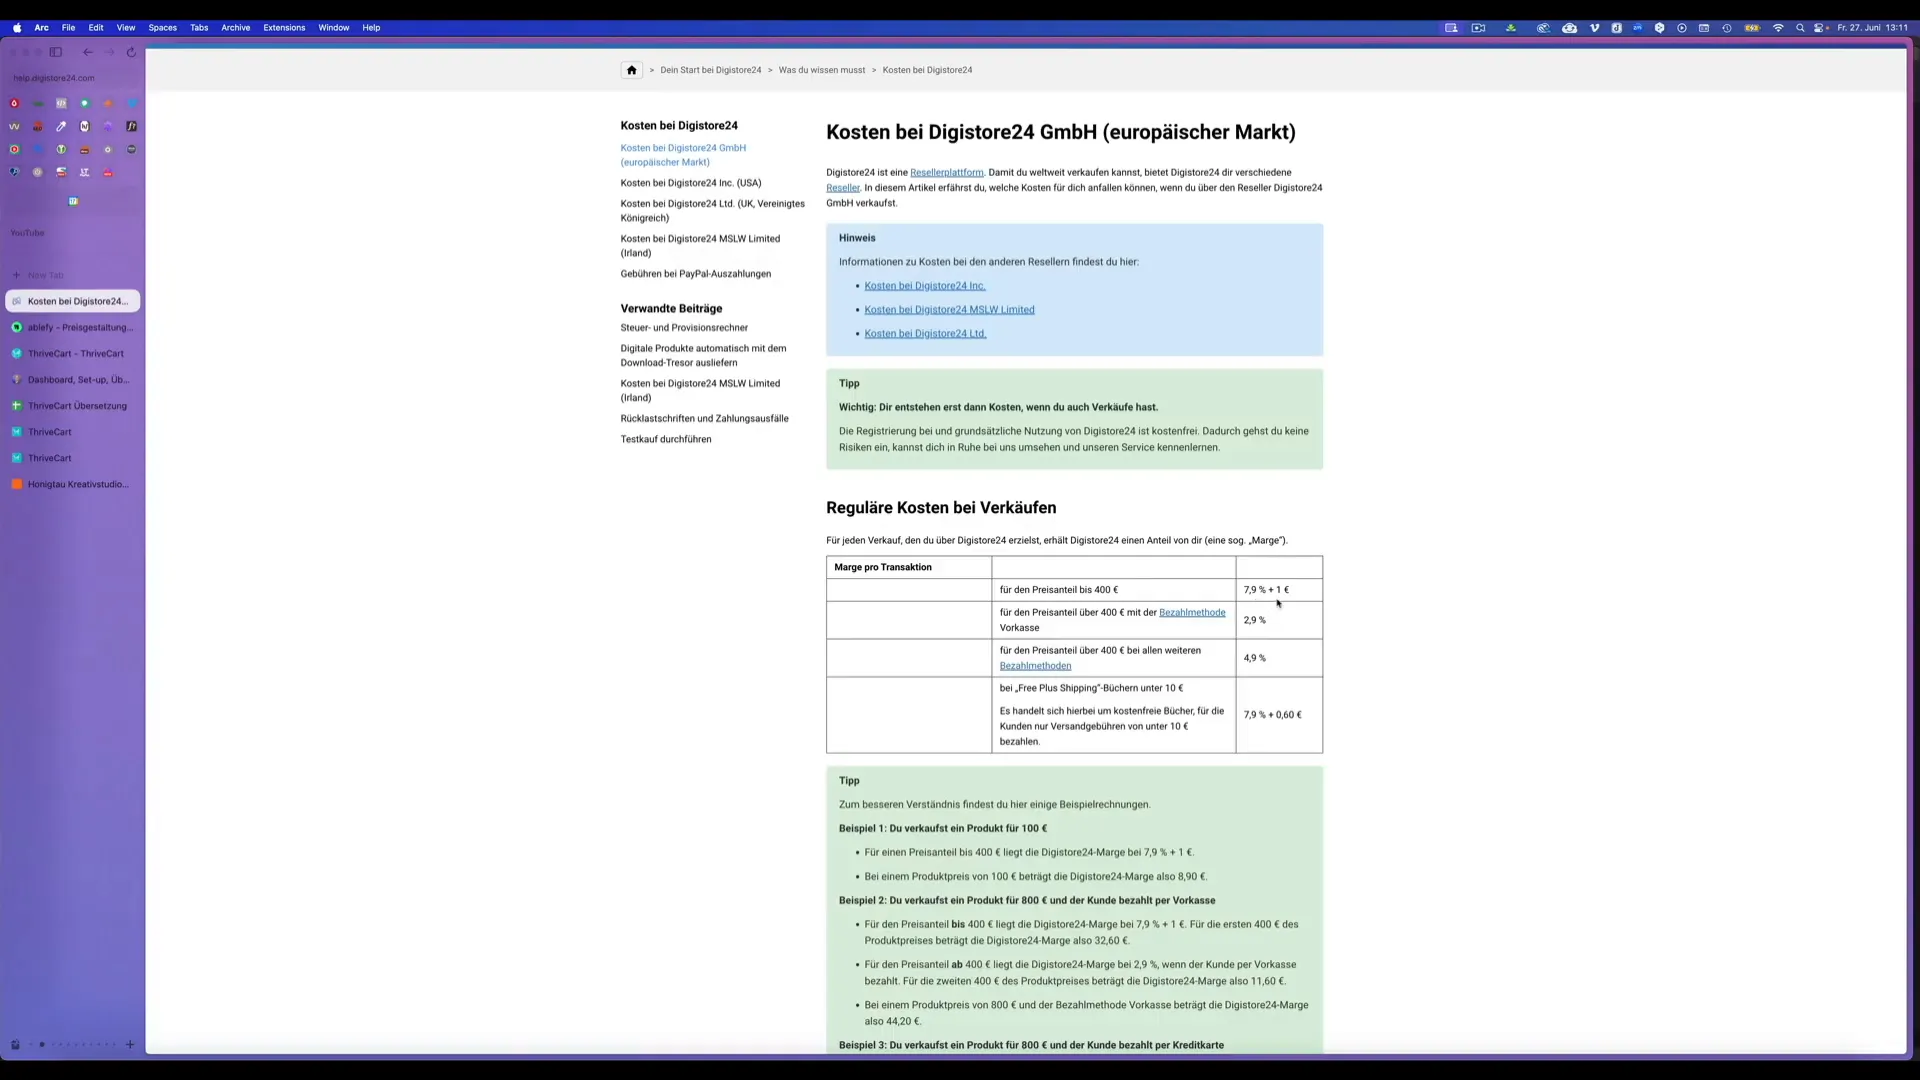The image size is (1920, 1080).
Task: Open the Arc menu
Action: (x=42, y=28)
